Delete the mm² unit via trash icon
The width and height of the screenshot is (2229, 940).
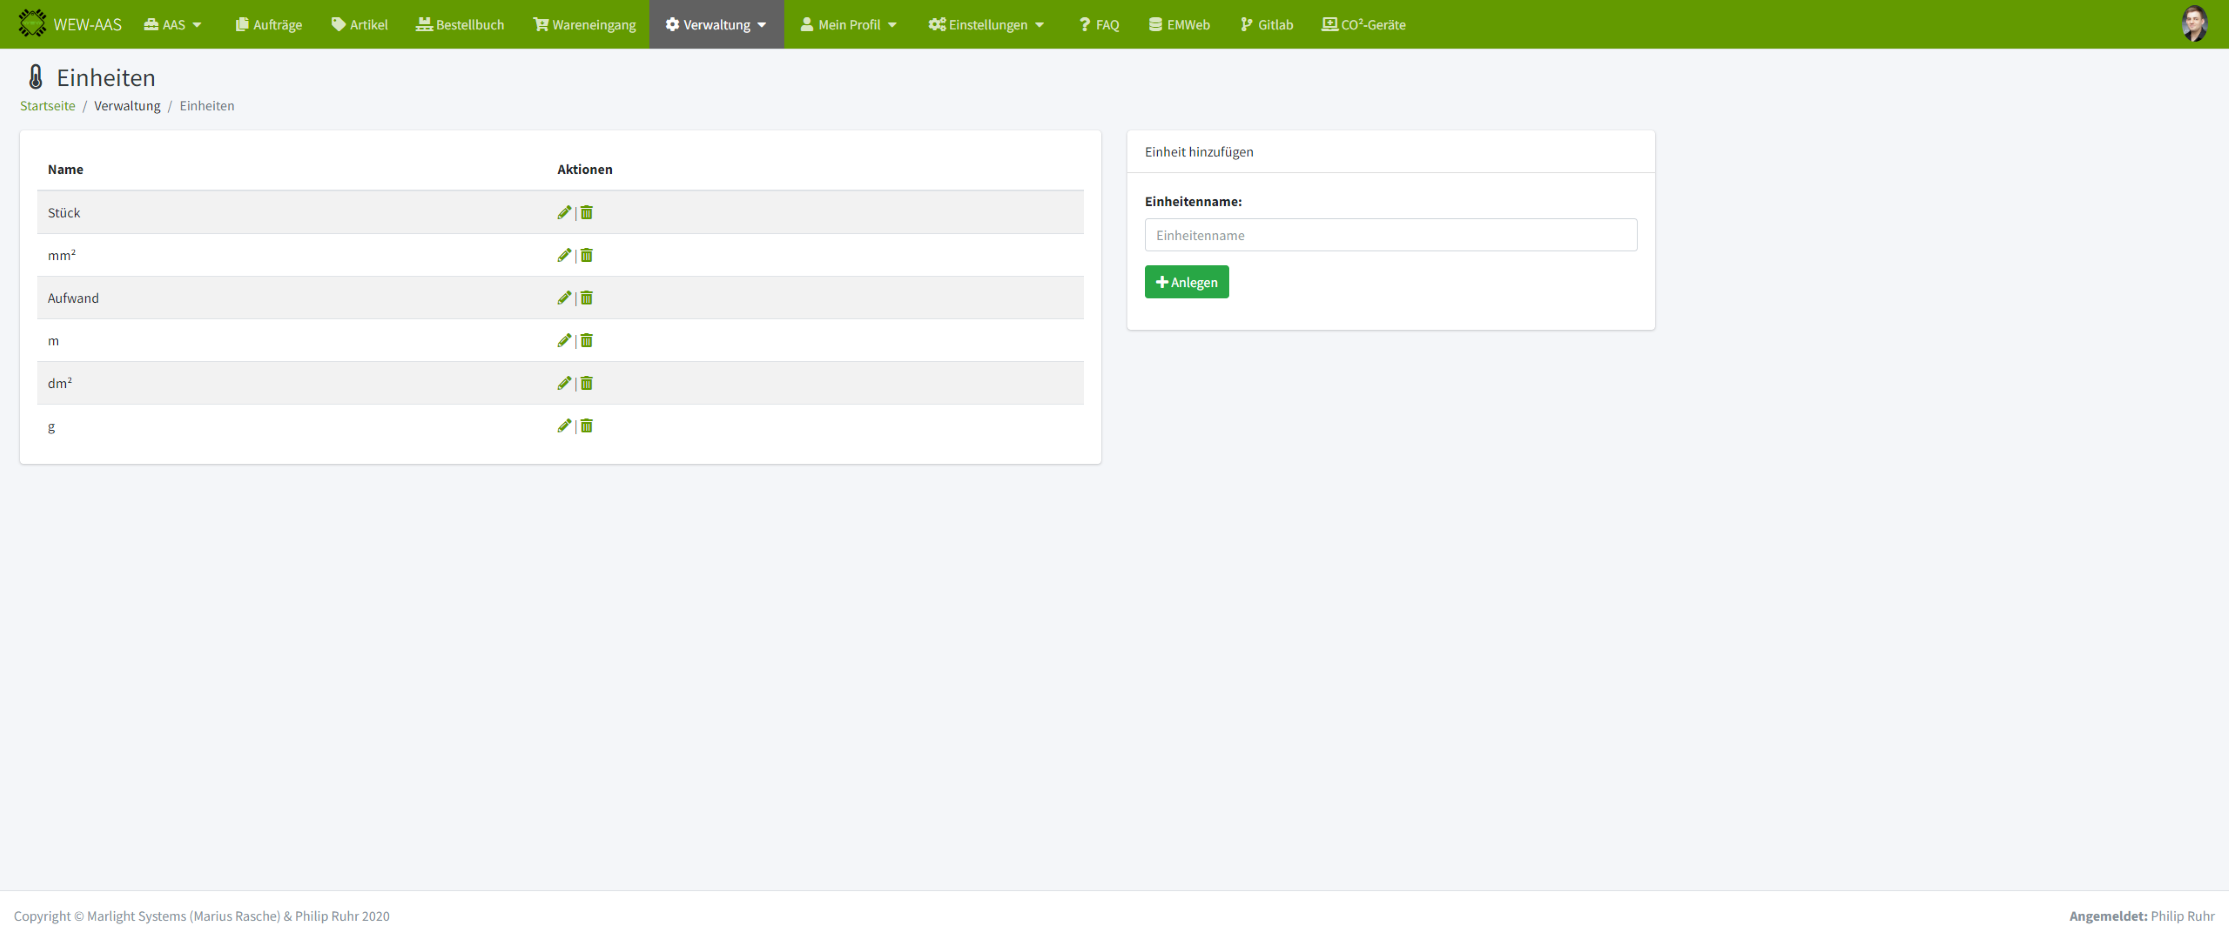click(587, 255)
